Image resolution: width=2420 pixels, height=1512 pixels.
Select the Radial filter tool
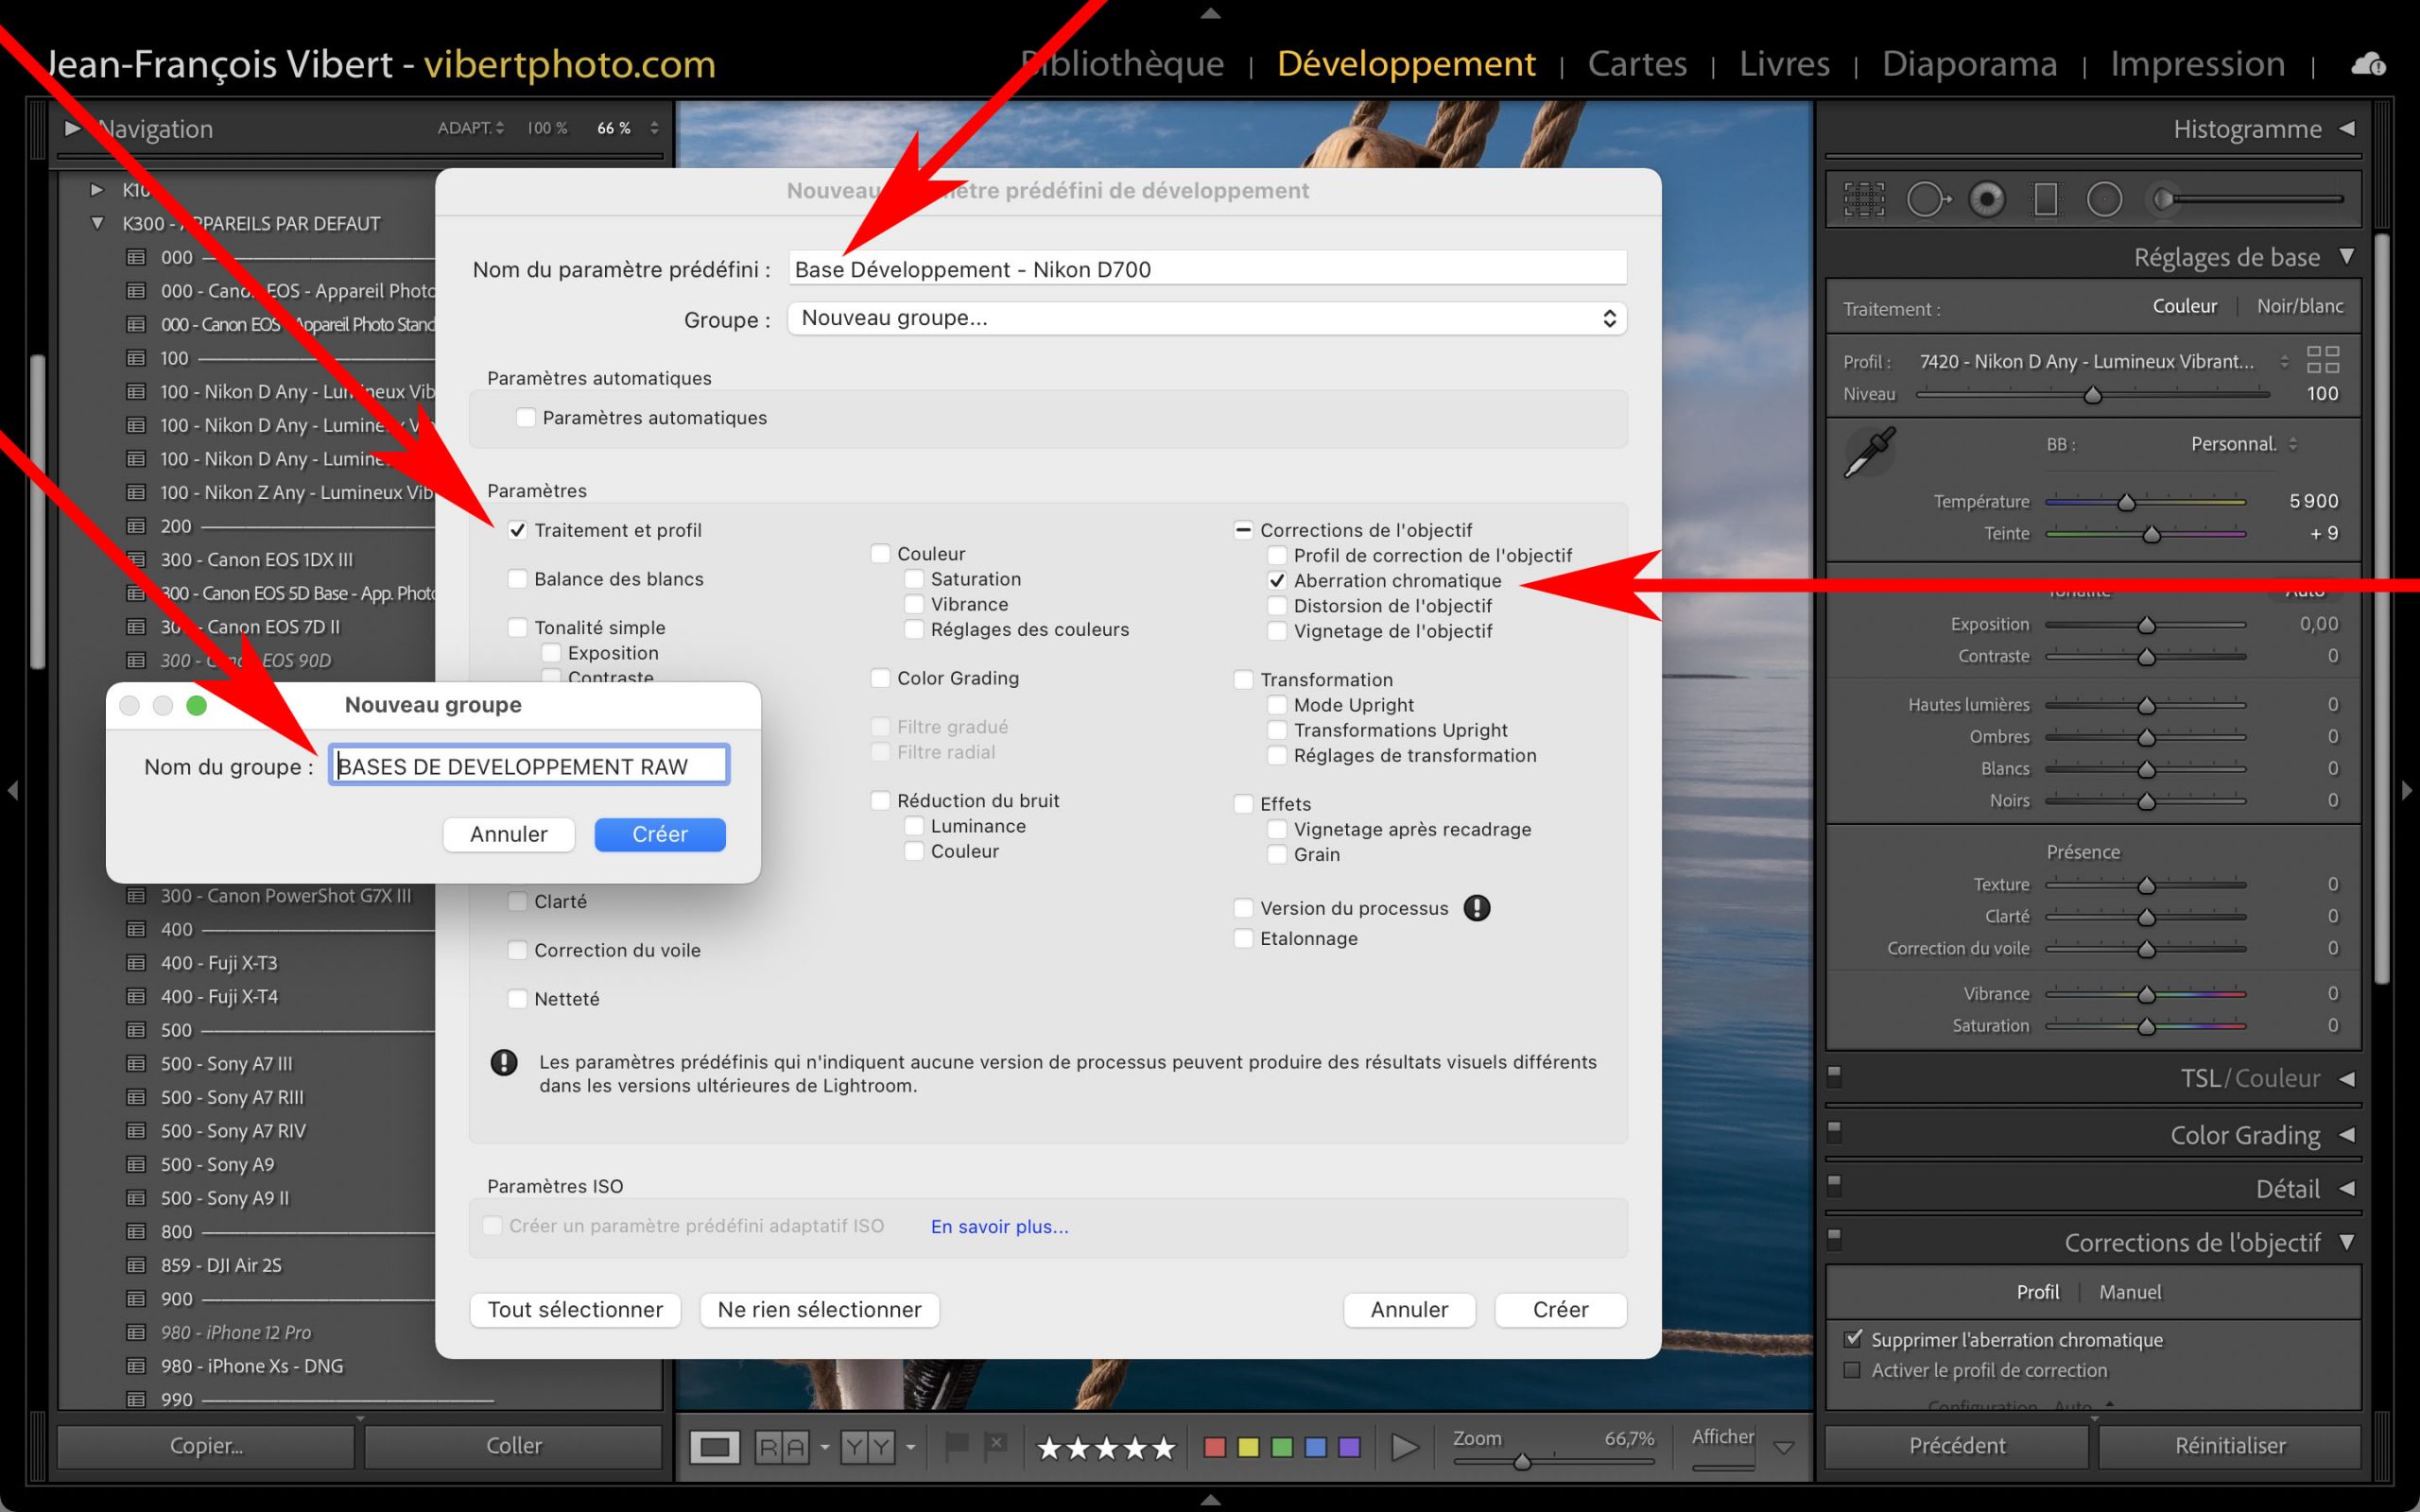pos(2104,200)
